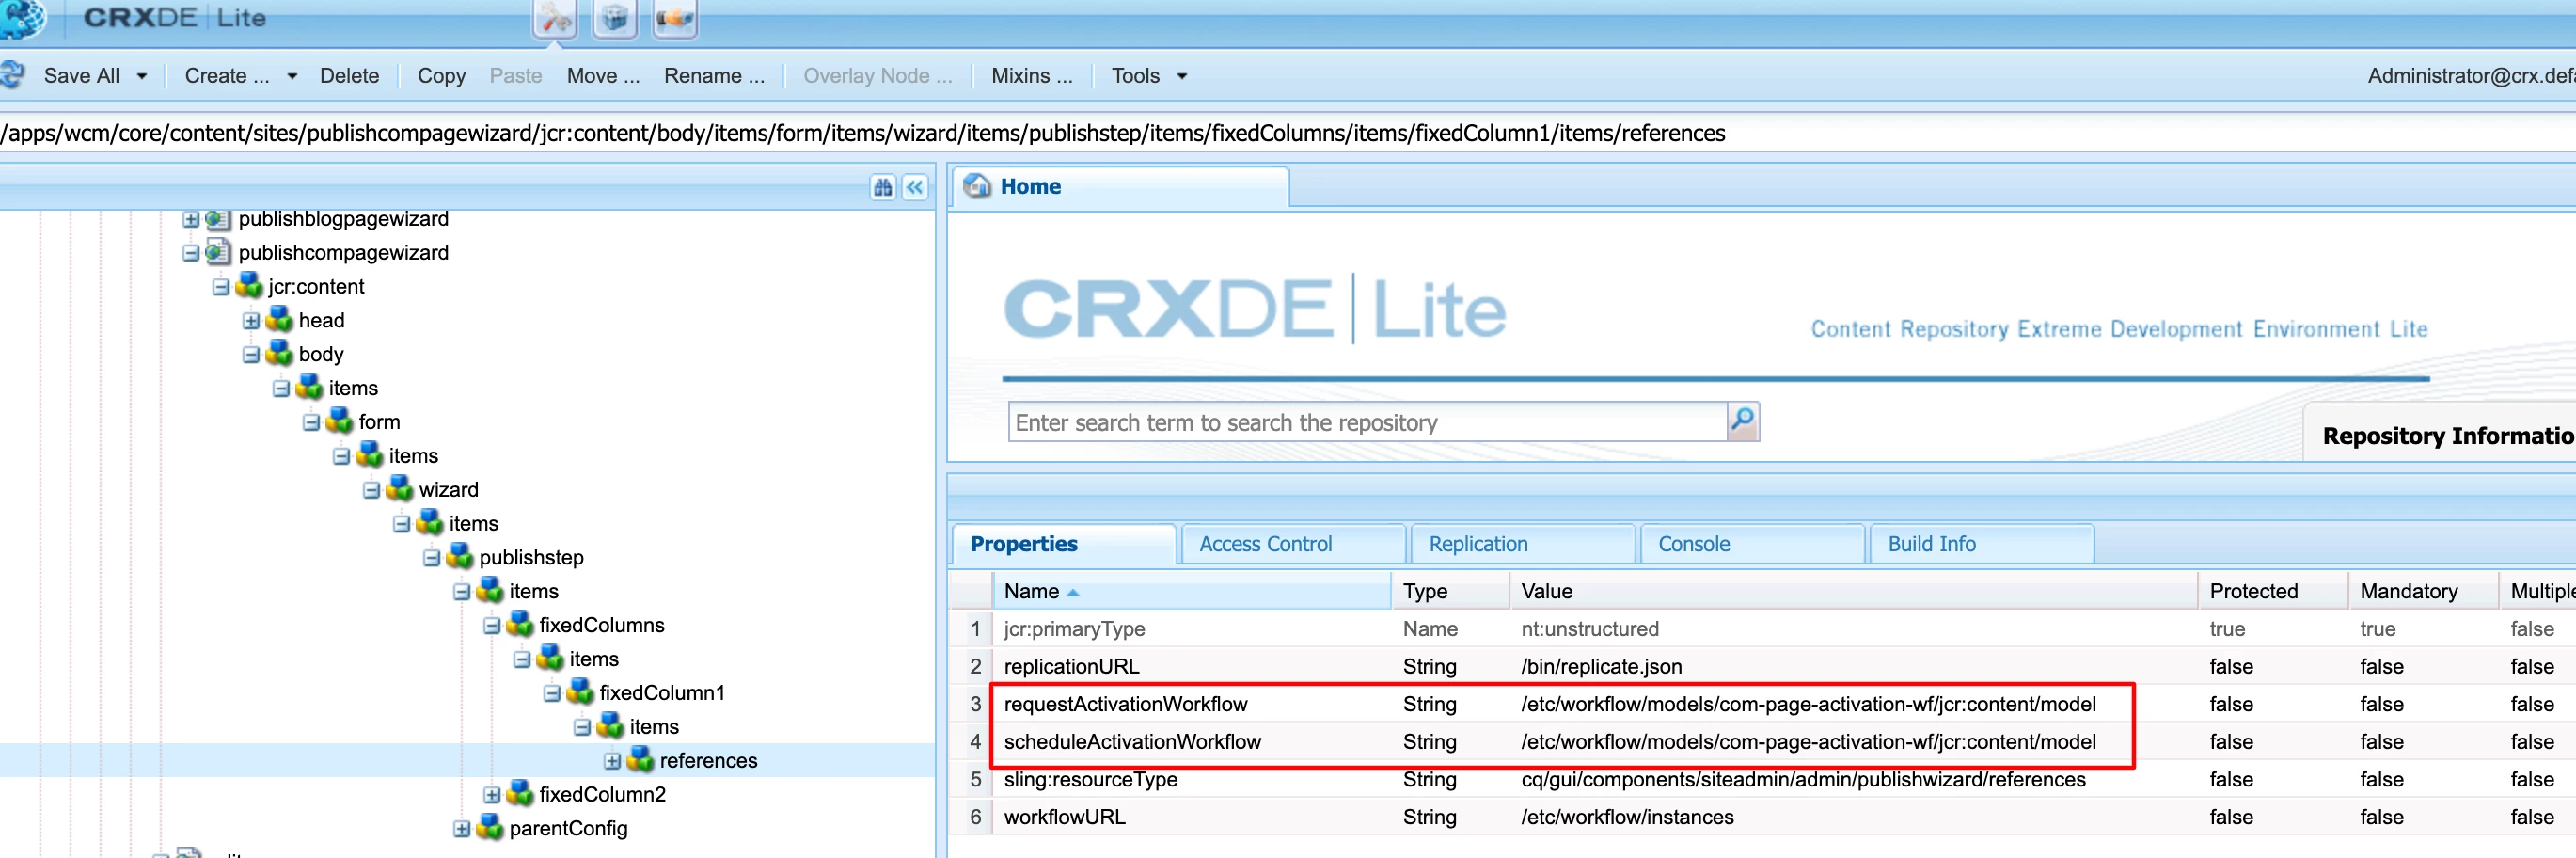
Task: Click the publishstep node icon
Action: point(459,557)
